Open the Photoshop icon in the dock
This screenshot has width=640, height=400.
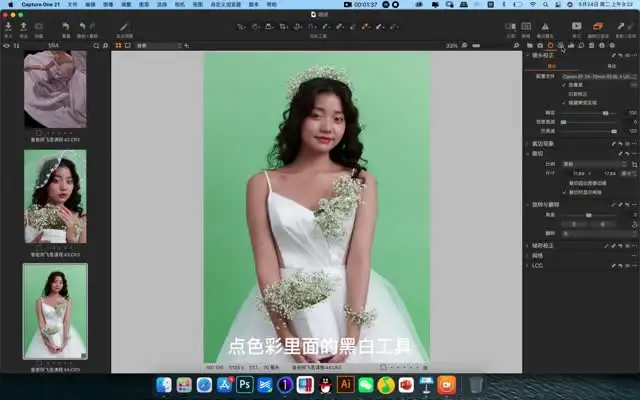(243, 384)
